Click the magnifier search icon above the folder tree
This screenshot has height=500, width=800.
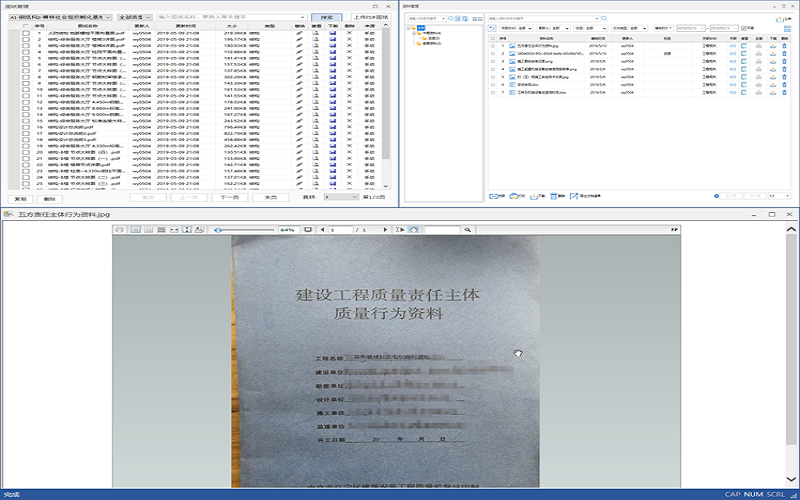(451, 18)
